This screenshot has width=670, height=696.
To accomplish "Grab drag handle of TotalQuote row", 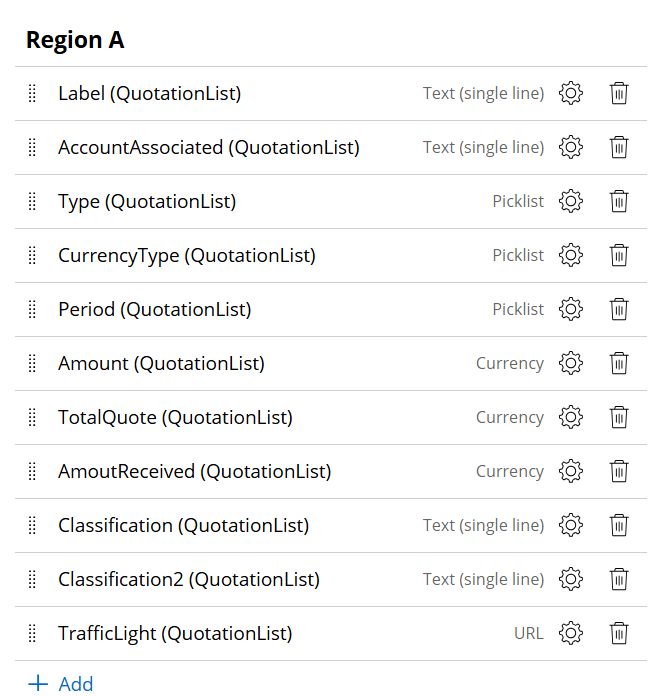I will 32,417.
